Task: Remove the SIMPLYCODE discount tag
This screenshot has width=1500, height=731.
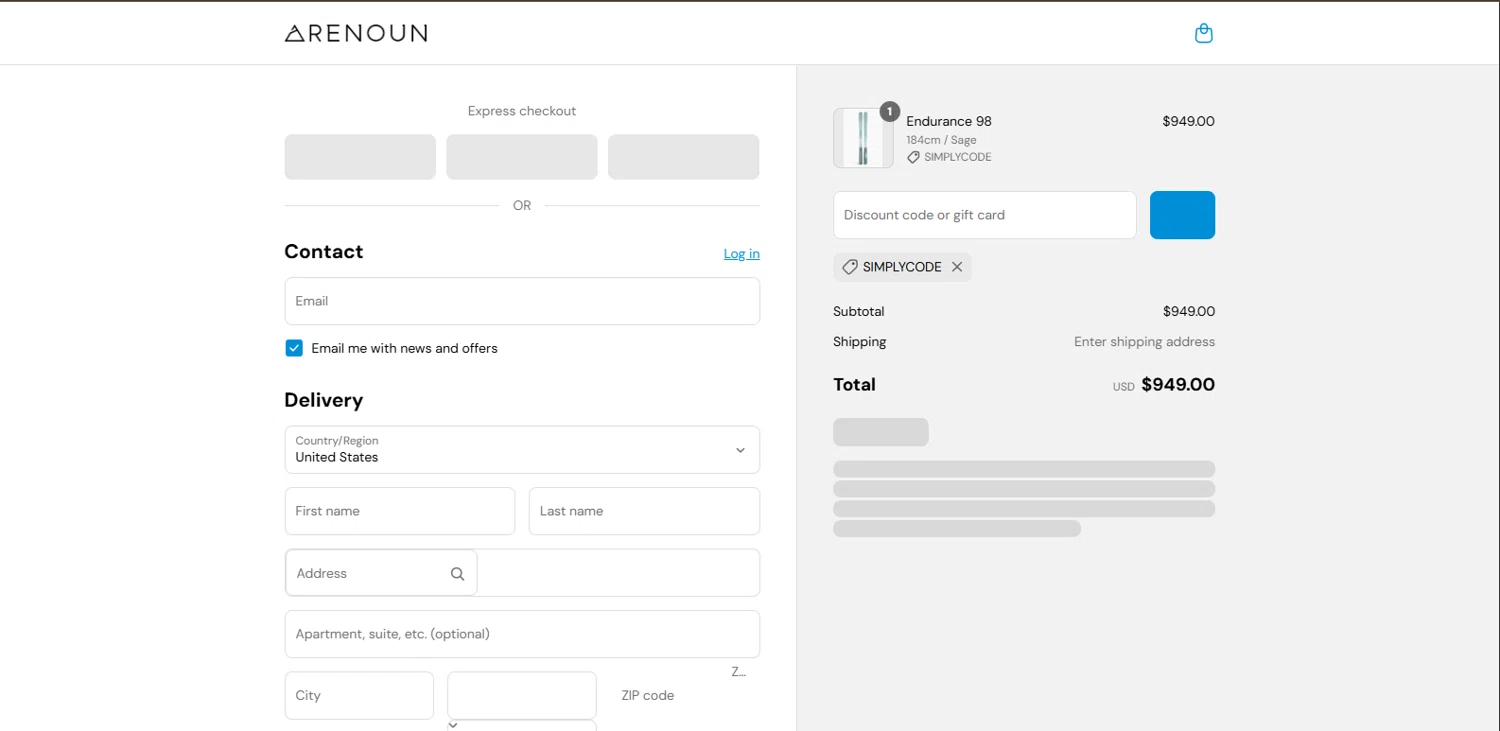Action: pos(957,267)
